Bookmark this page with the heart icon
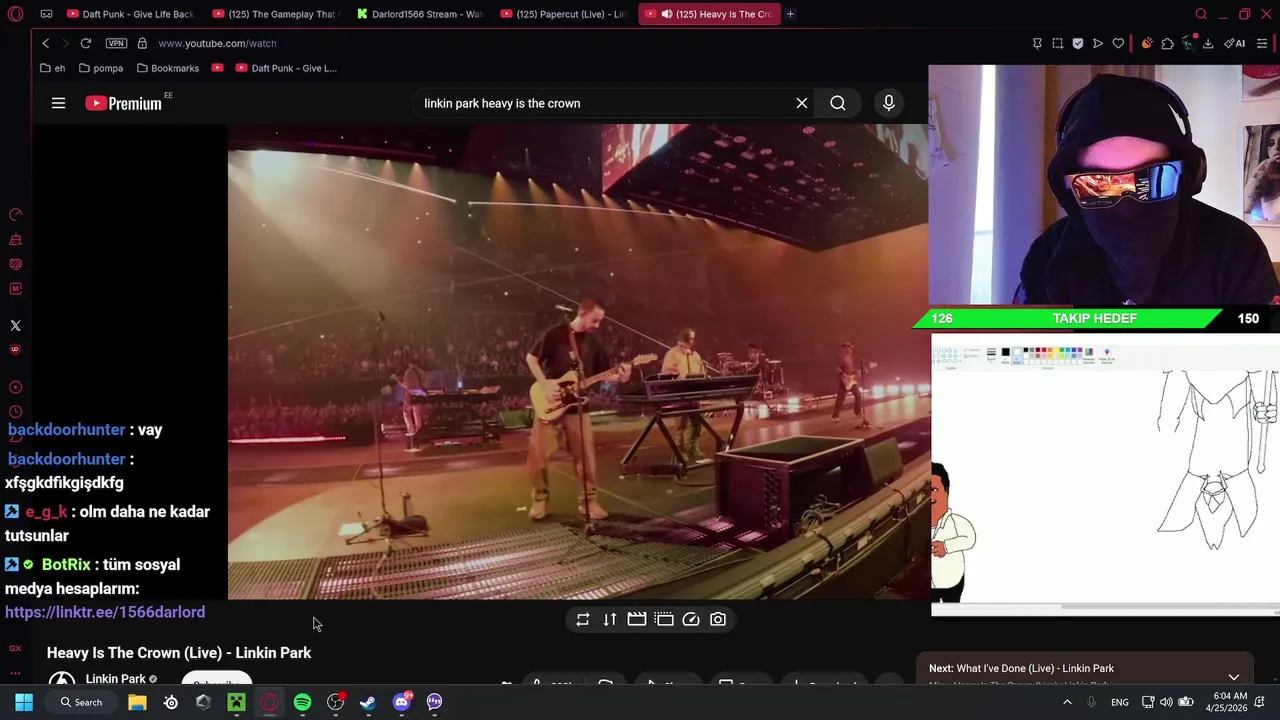1280x720 pixels. (1118, 43)
